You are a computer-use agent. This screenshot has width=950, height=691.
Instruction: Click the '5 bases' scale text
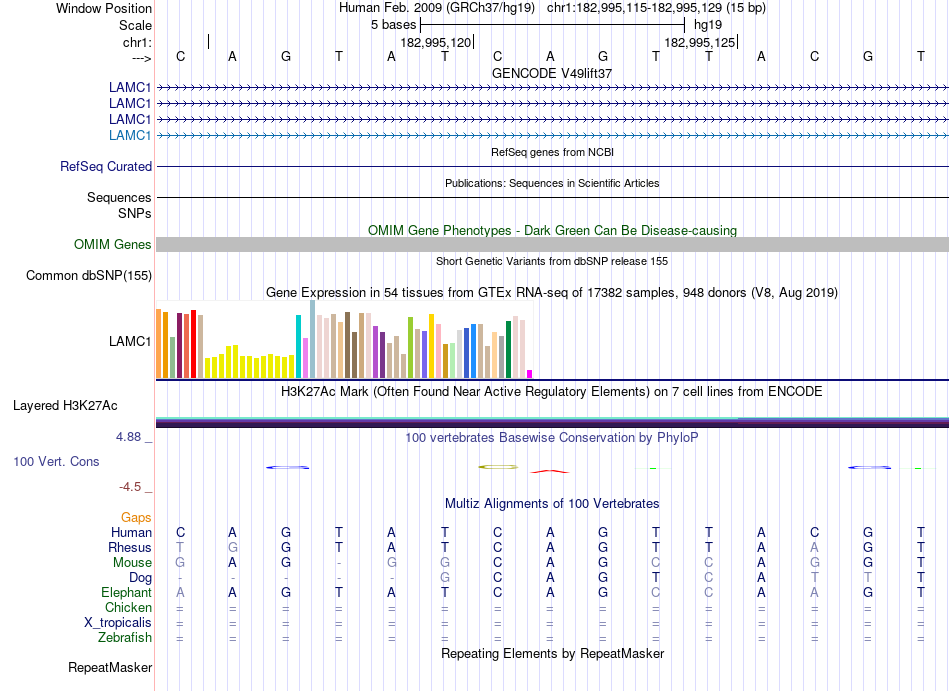click(x=393, y=25)
